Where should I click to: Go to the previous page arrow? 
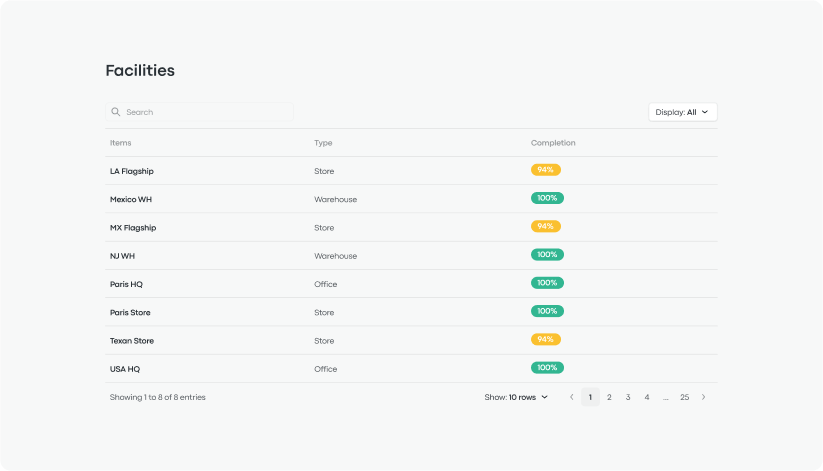click(571, 397)
